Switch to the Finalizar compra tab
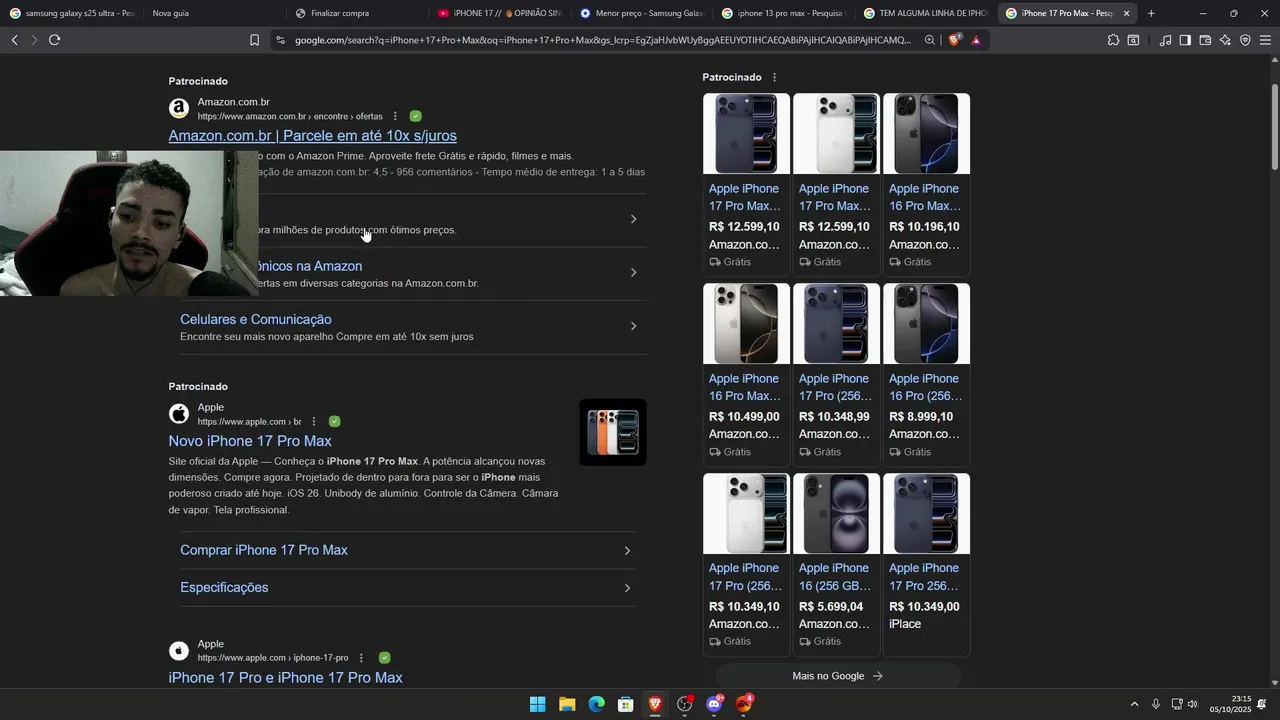Viewport: 1280px width, 720px height. [355, 13]
